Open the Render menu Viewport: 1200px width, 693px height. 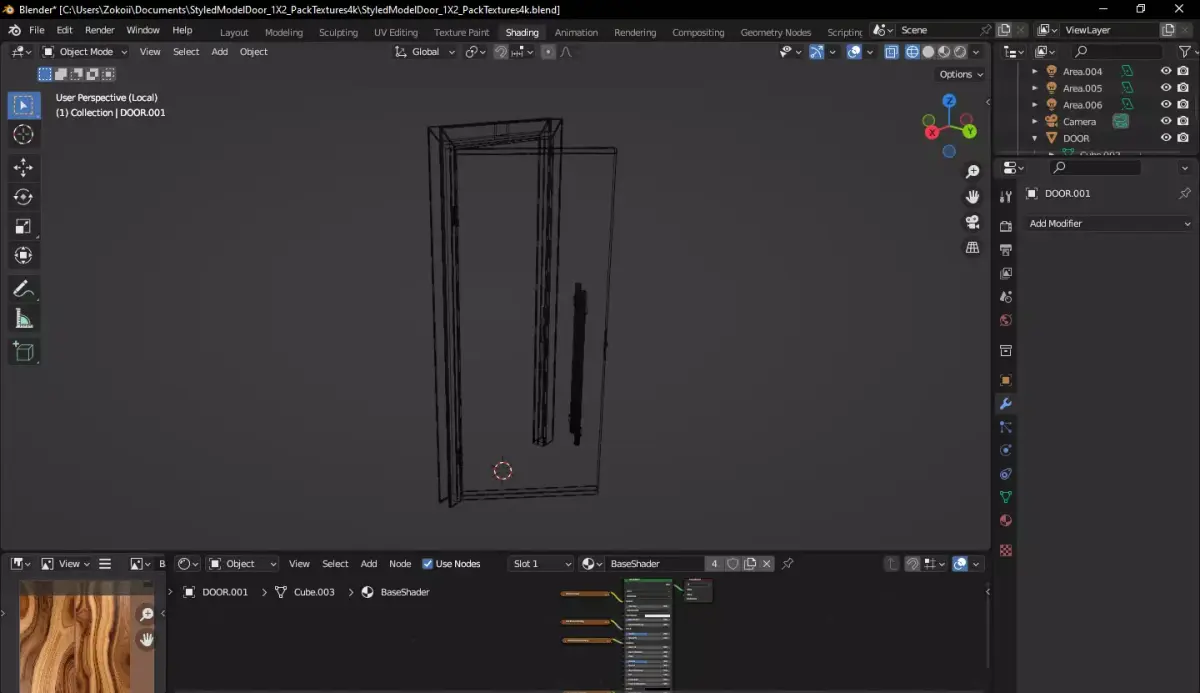point(99,31)
